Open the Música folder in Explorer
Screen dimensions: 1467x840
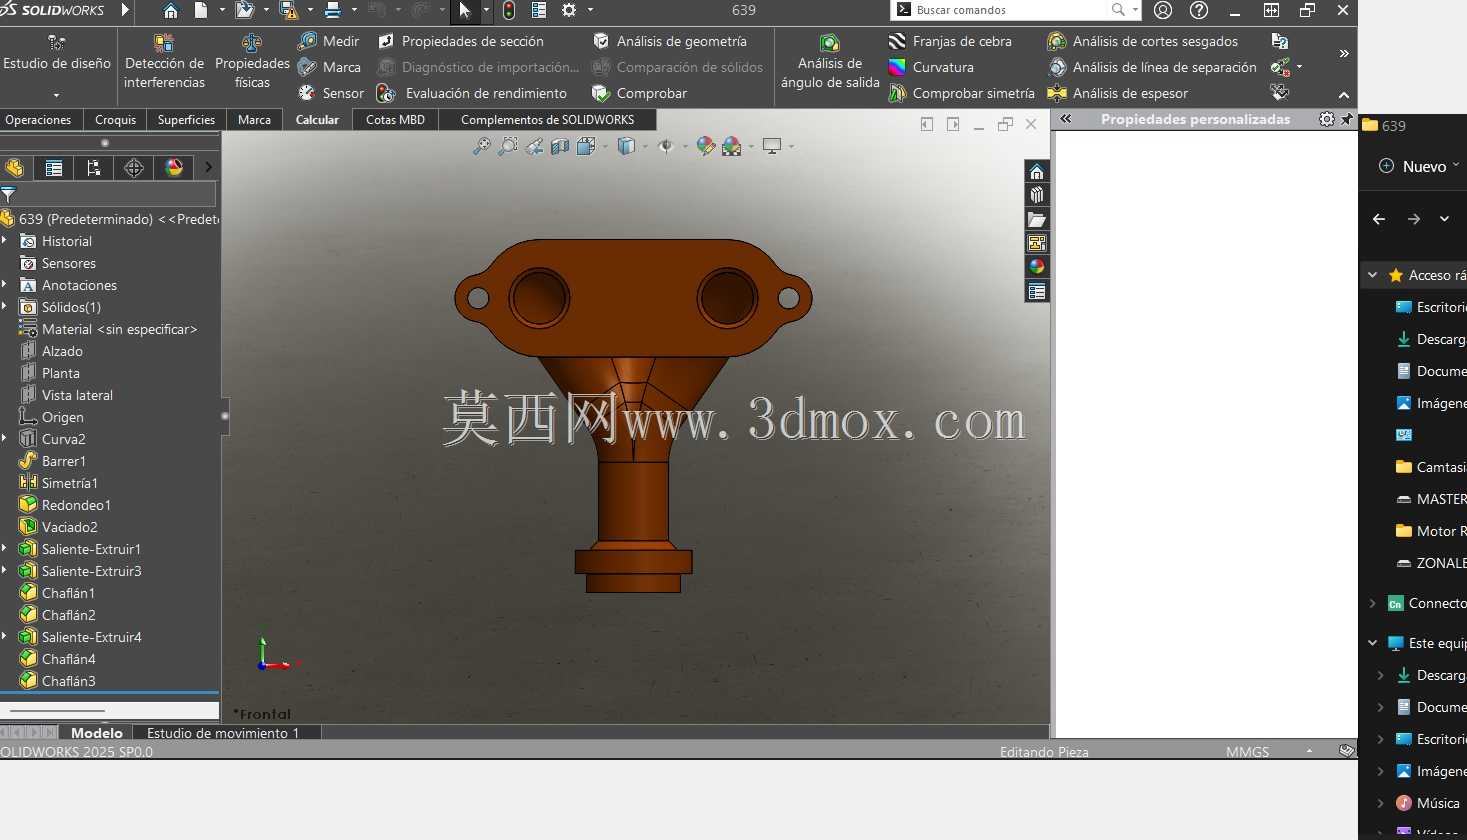pyautogui.click(x=1428, y=803)
